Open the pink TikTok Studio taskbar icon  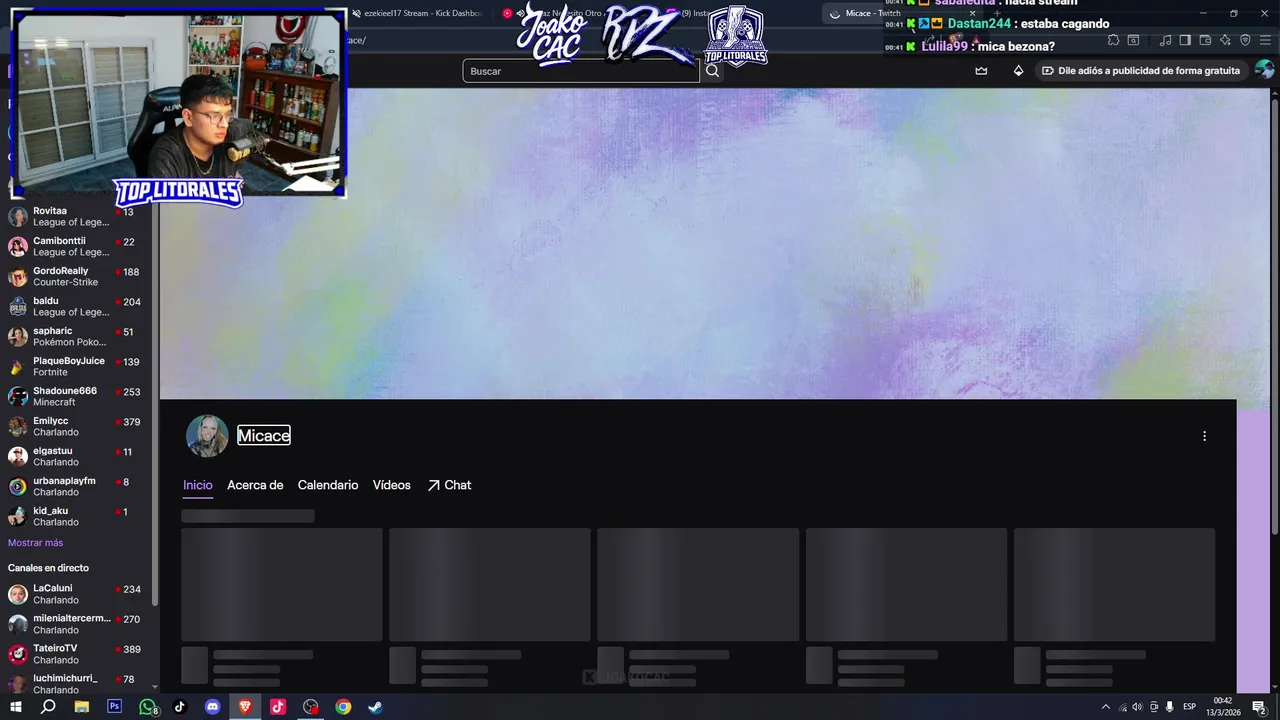pos(277,706)
